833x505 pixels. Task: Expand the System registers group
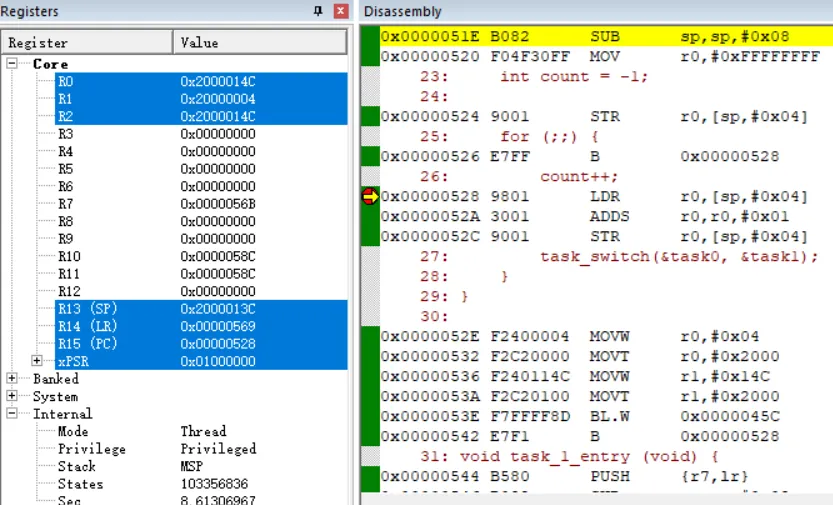tap(13, 397)
